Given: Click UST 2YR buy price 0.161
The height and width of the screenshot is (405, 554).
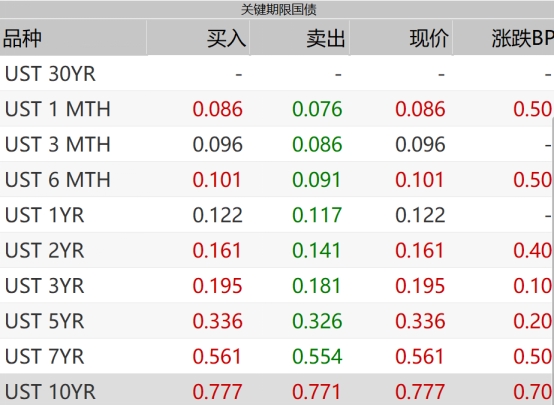Looking at the screenshot, I should point(217,250).
